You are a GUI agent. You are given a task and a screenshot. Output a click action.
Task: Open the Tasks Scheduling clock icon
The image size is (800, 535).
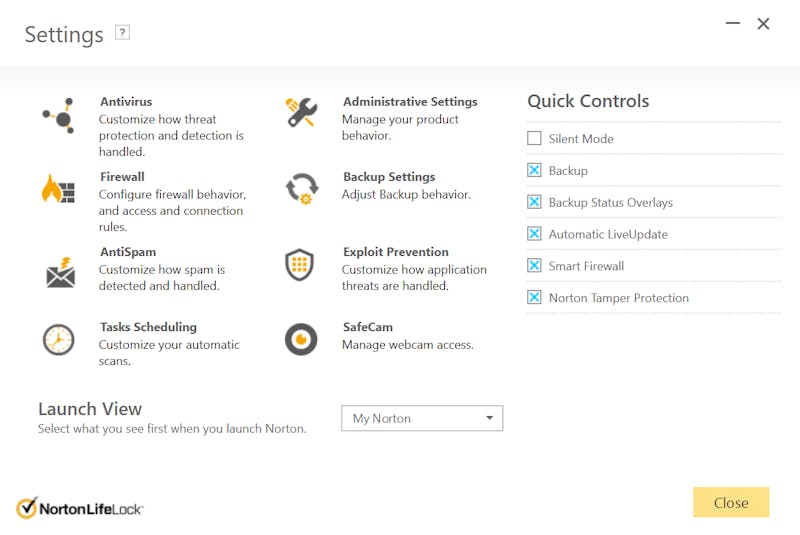(x=58, y=340)
